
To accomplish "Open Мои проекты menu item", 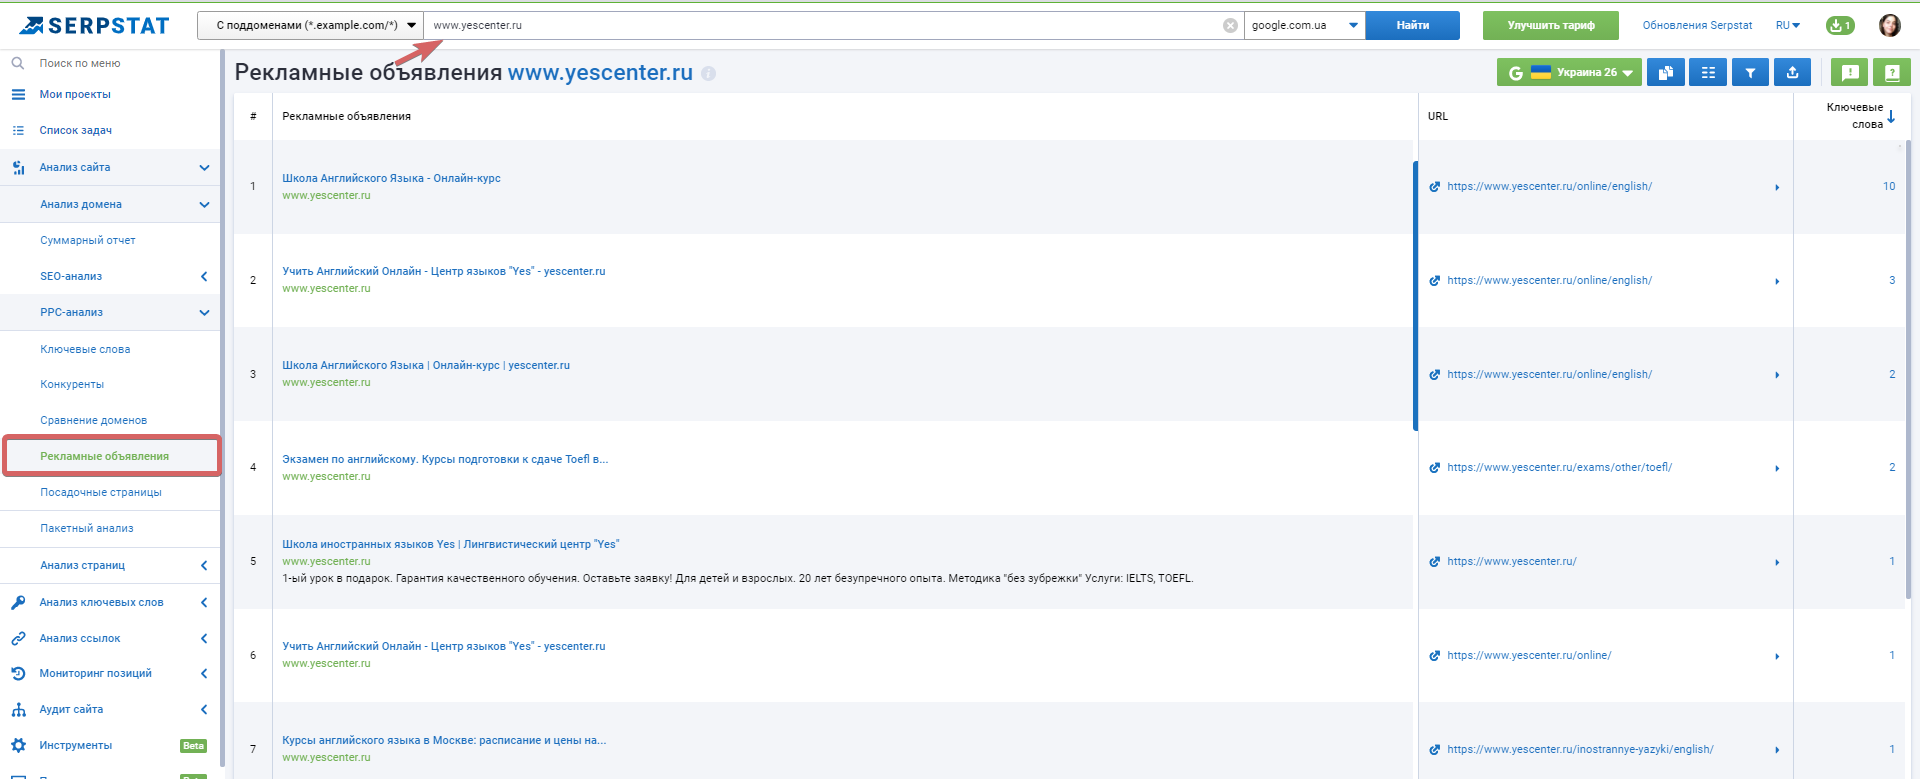I will point(75,94).
